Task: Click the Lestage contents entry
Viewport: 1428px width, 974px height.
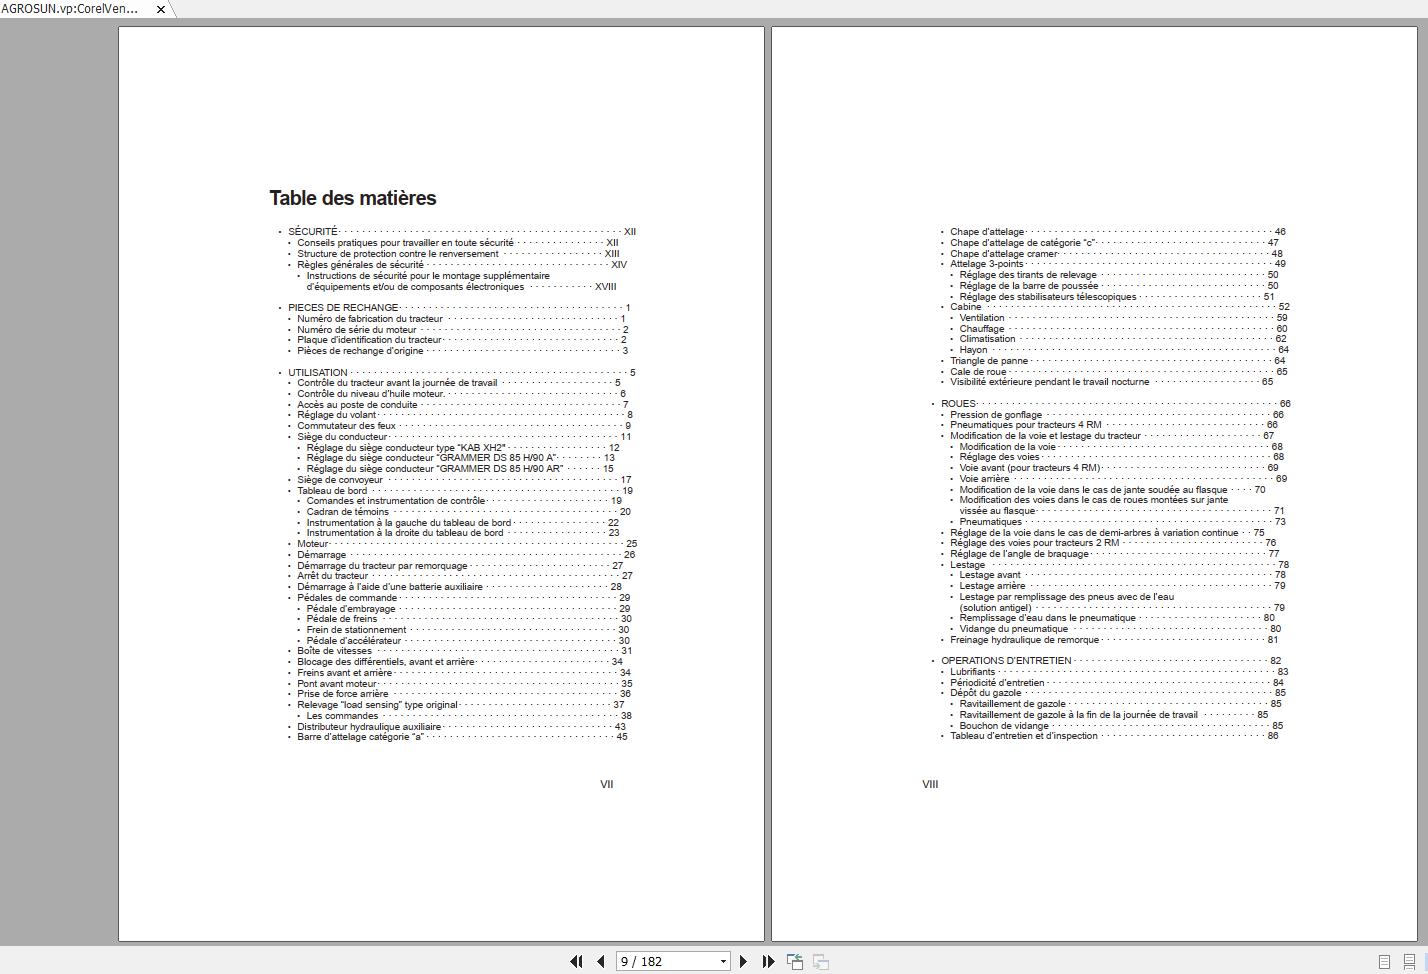Action: pyautogui.click(x=967, y=565)
